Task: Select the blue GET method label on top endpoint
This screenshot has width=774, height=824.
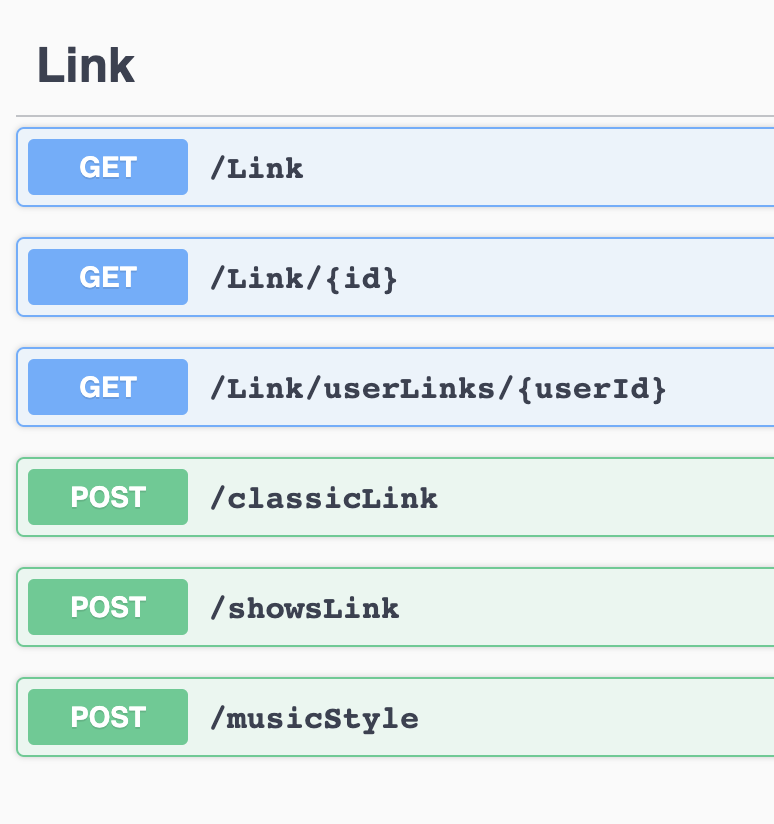Action: 107,167
